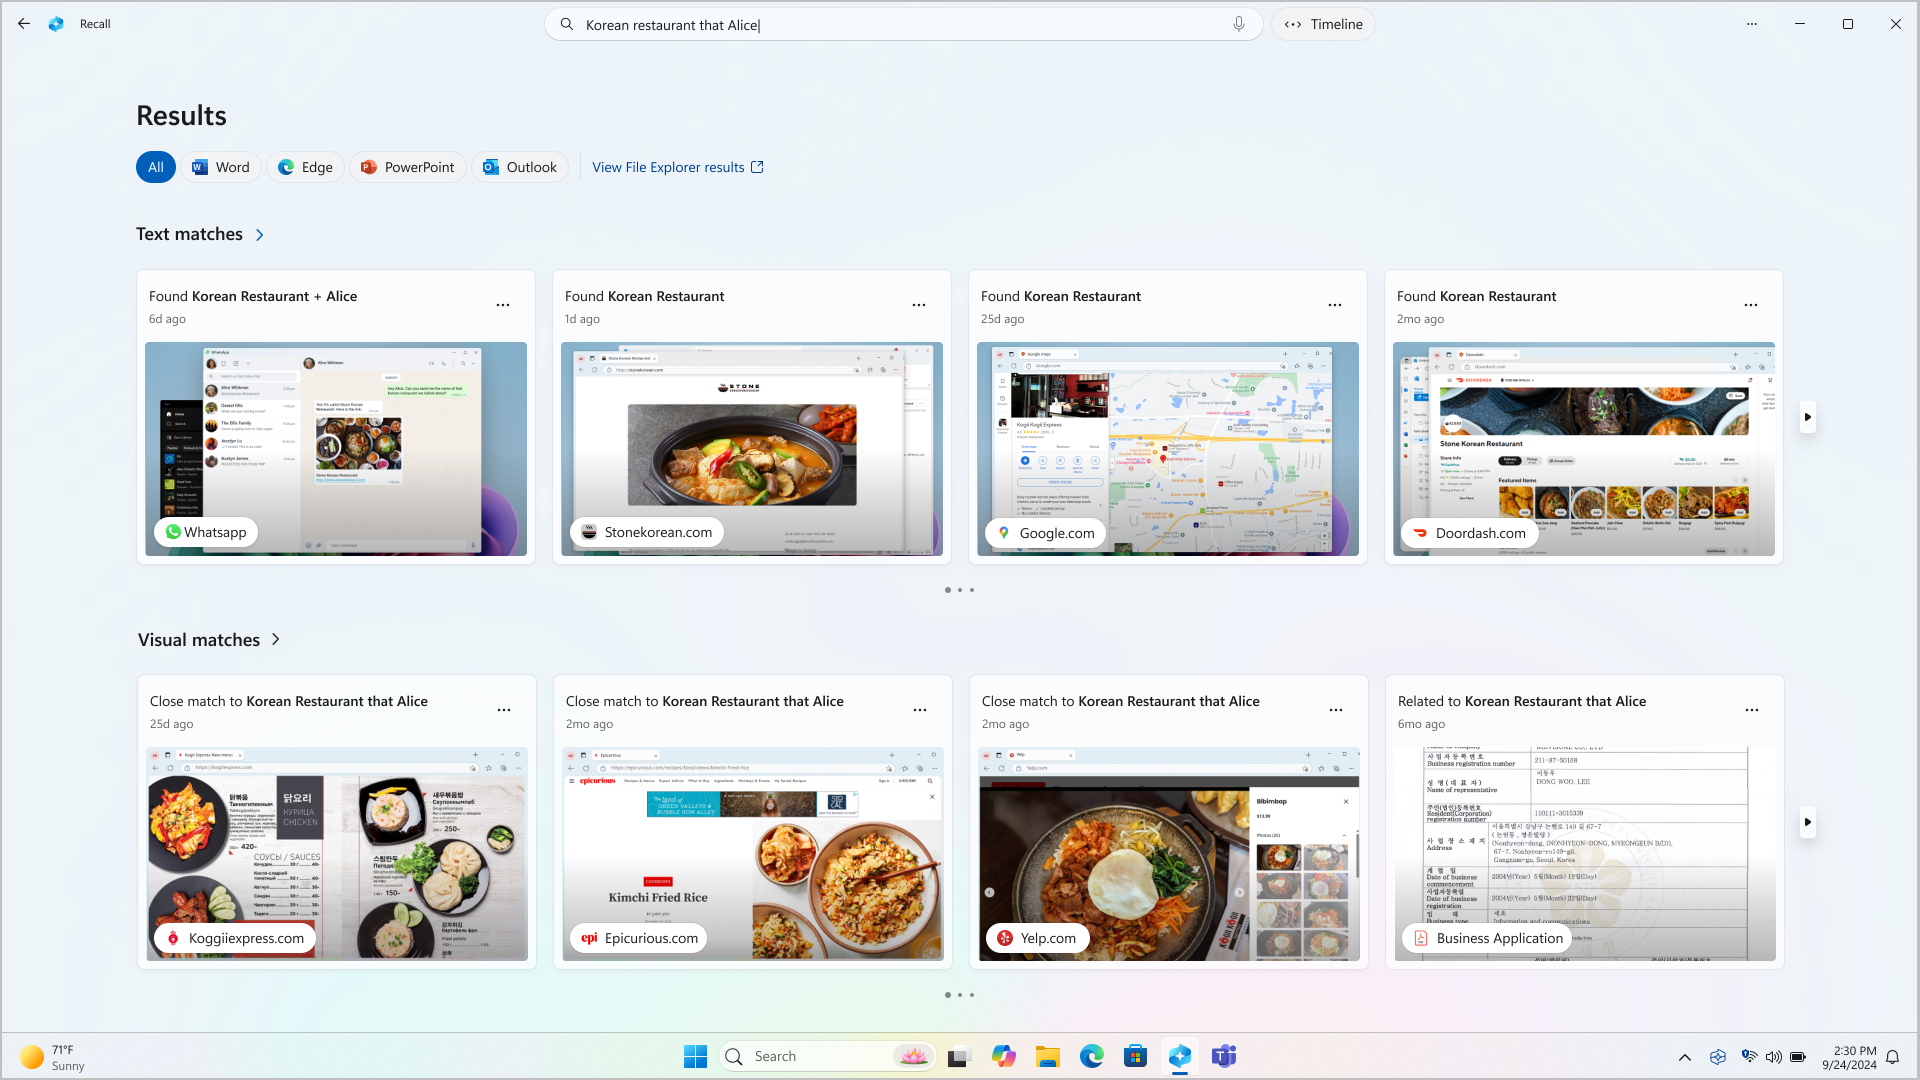Click the Recall app icon in titlebar
This screenshot has height=1080, width=1920.
pos(55,24)
